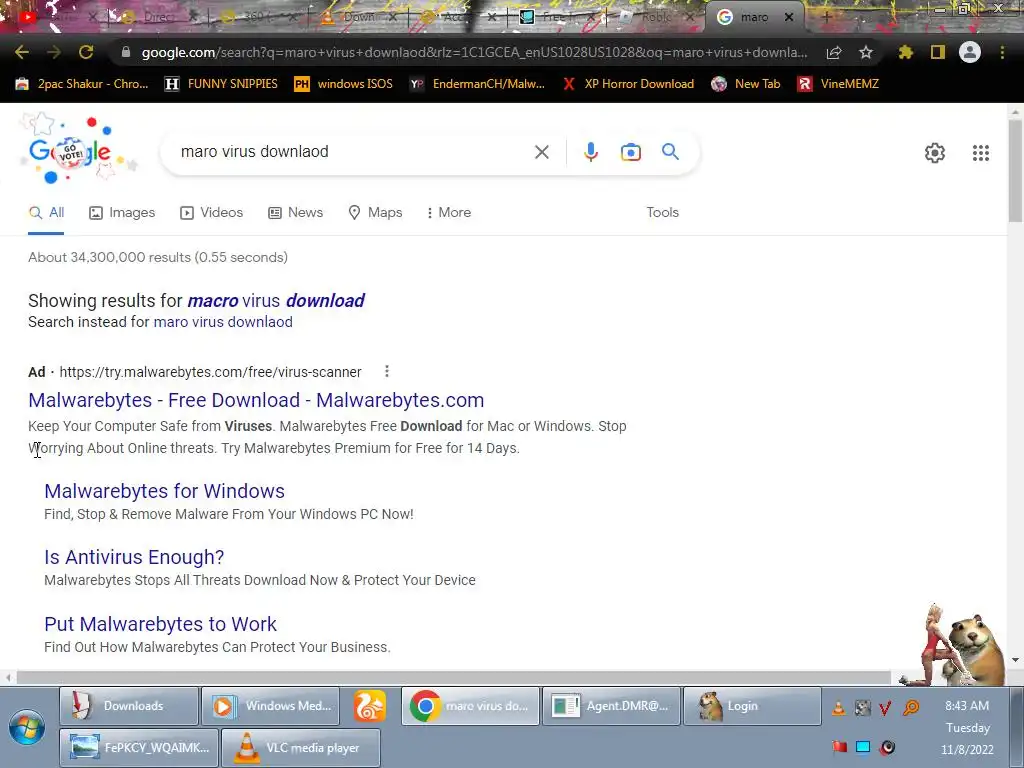This screenshot has width=1024, height=768.
Task: Bookmark this tab with the star icon
Action: [866, 52]
